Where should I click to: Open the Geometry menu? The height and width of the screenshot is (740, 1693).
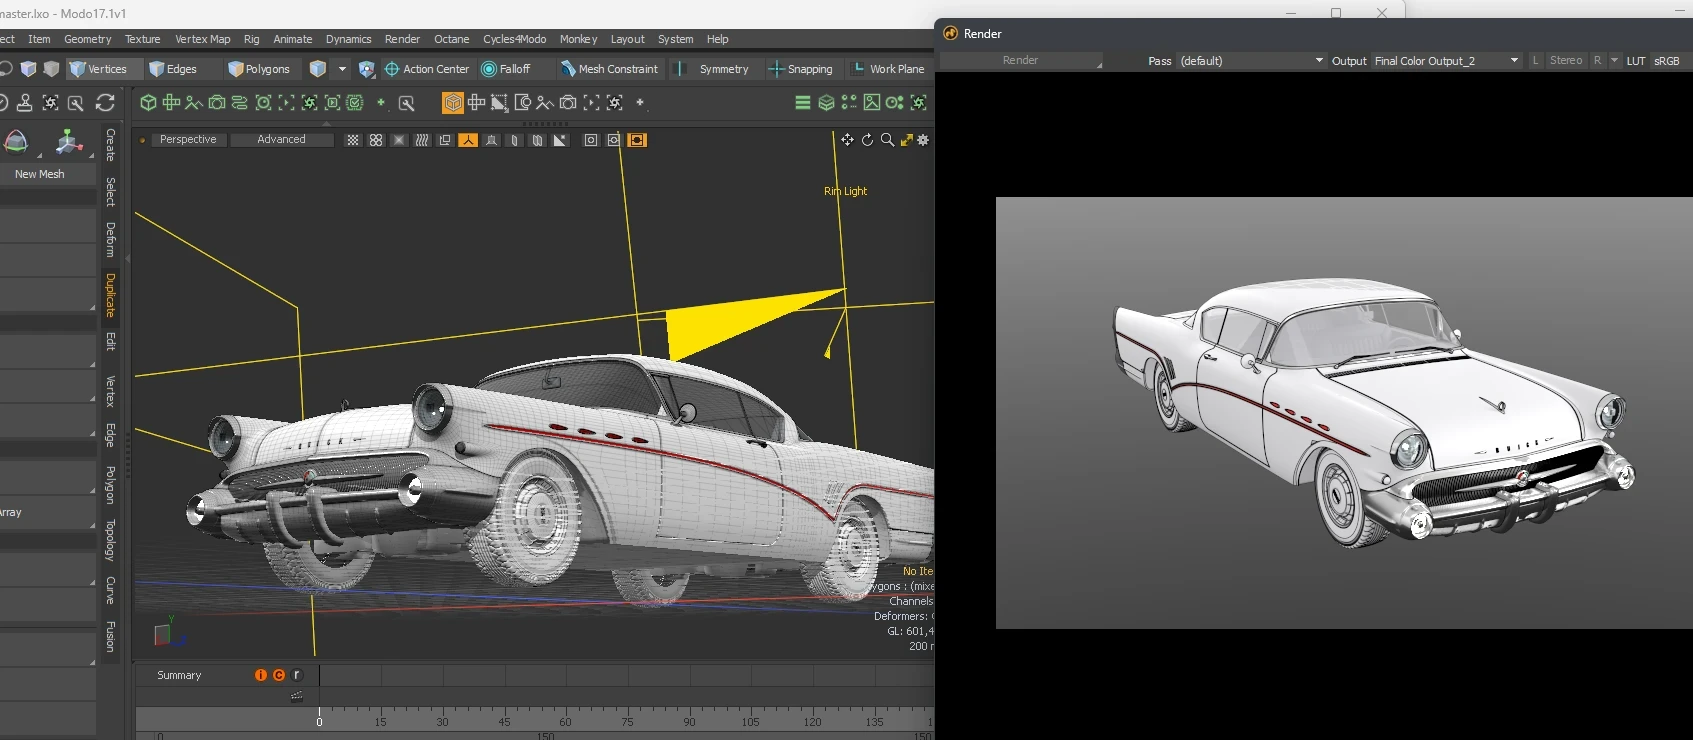click(x=87, y=39)
